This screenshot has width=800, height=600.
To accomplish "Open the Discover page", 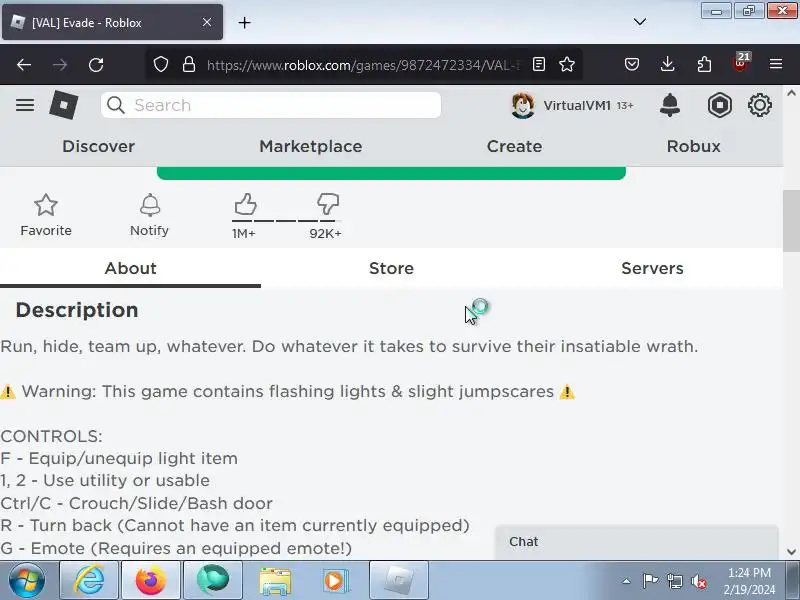I will point(98,146).
